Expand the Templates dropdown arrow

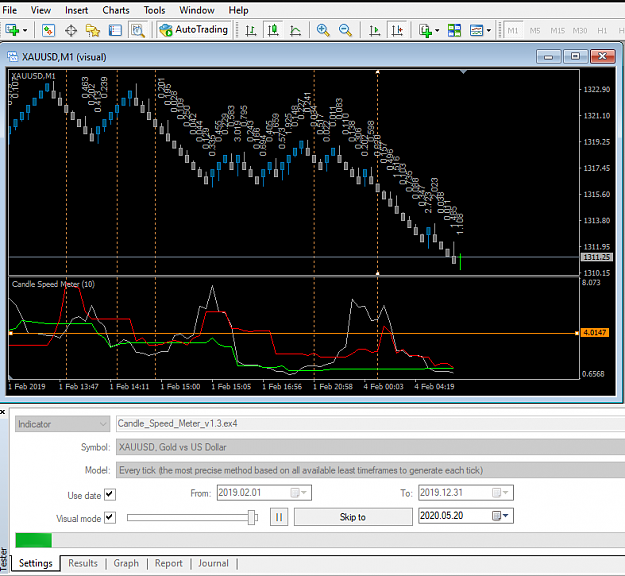pos(489,30)
